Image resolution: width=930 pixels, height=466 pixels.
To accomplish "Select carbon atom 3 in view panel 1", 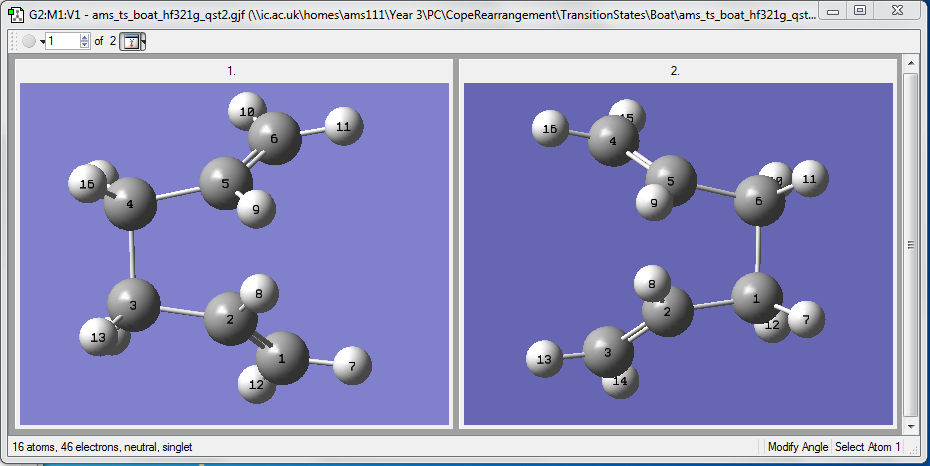I will tap(133, 305).
